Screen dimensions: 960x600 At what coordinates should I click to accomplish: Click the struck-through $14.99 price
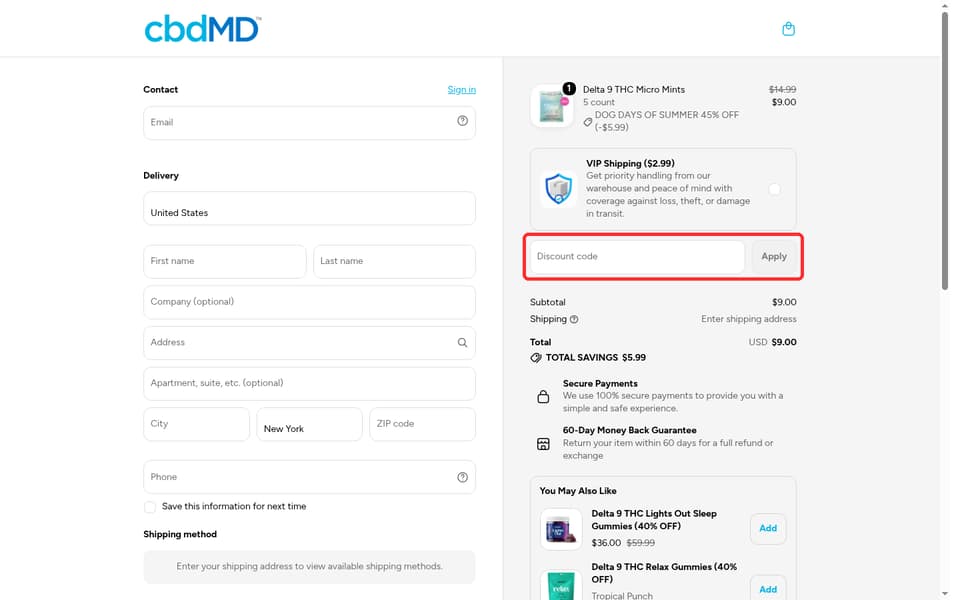[x=782, y=89]
